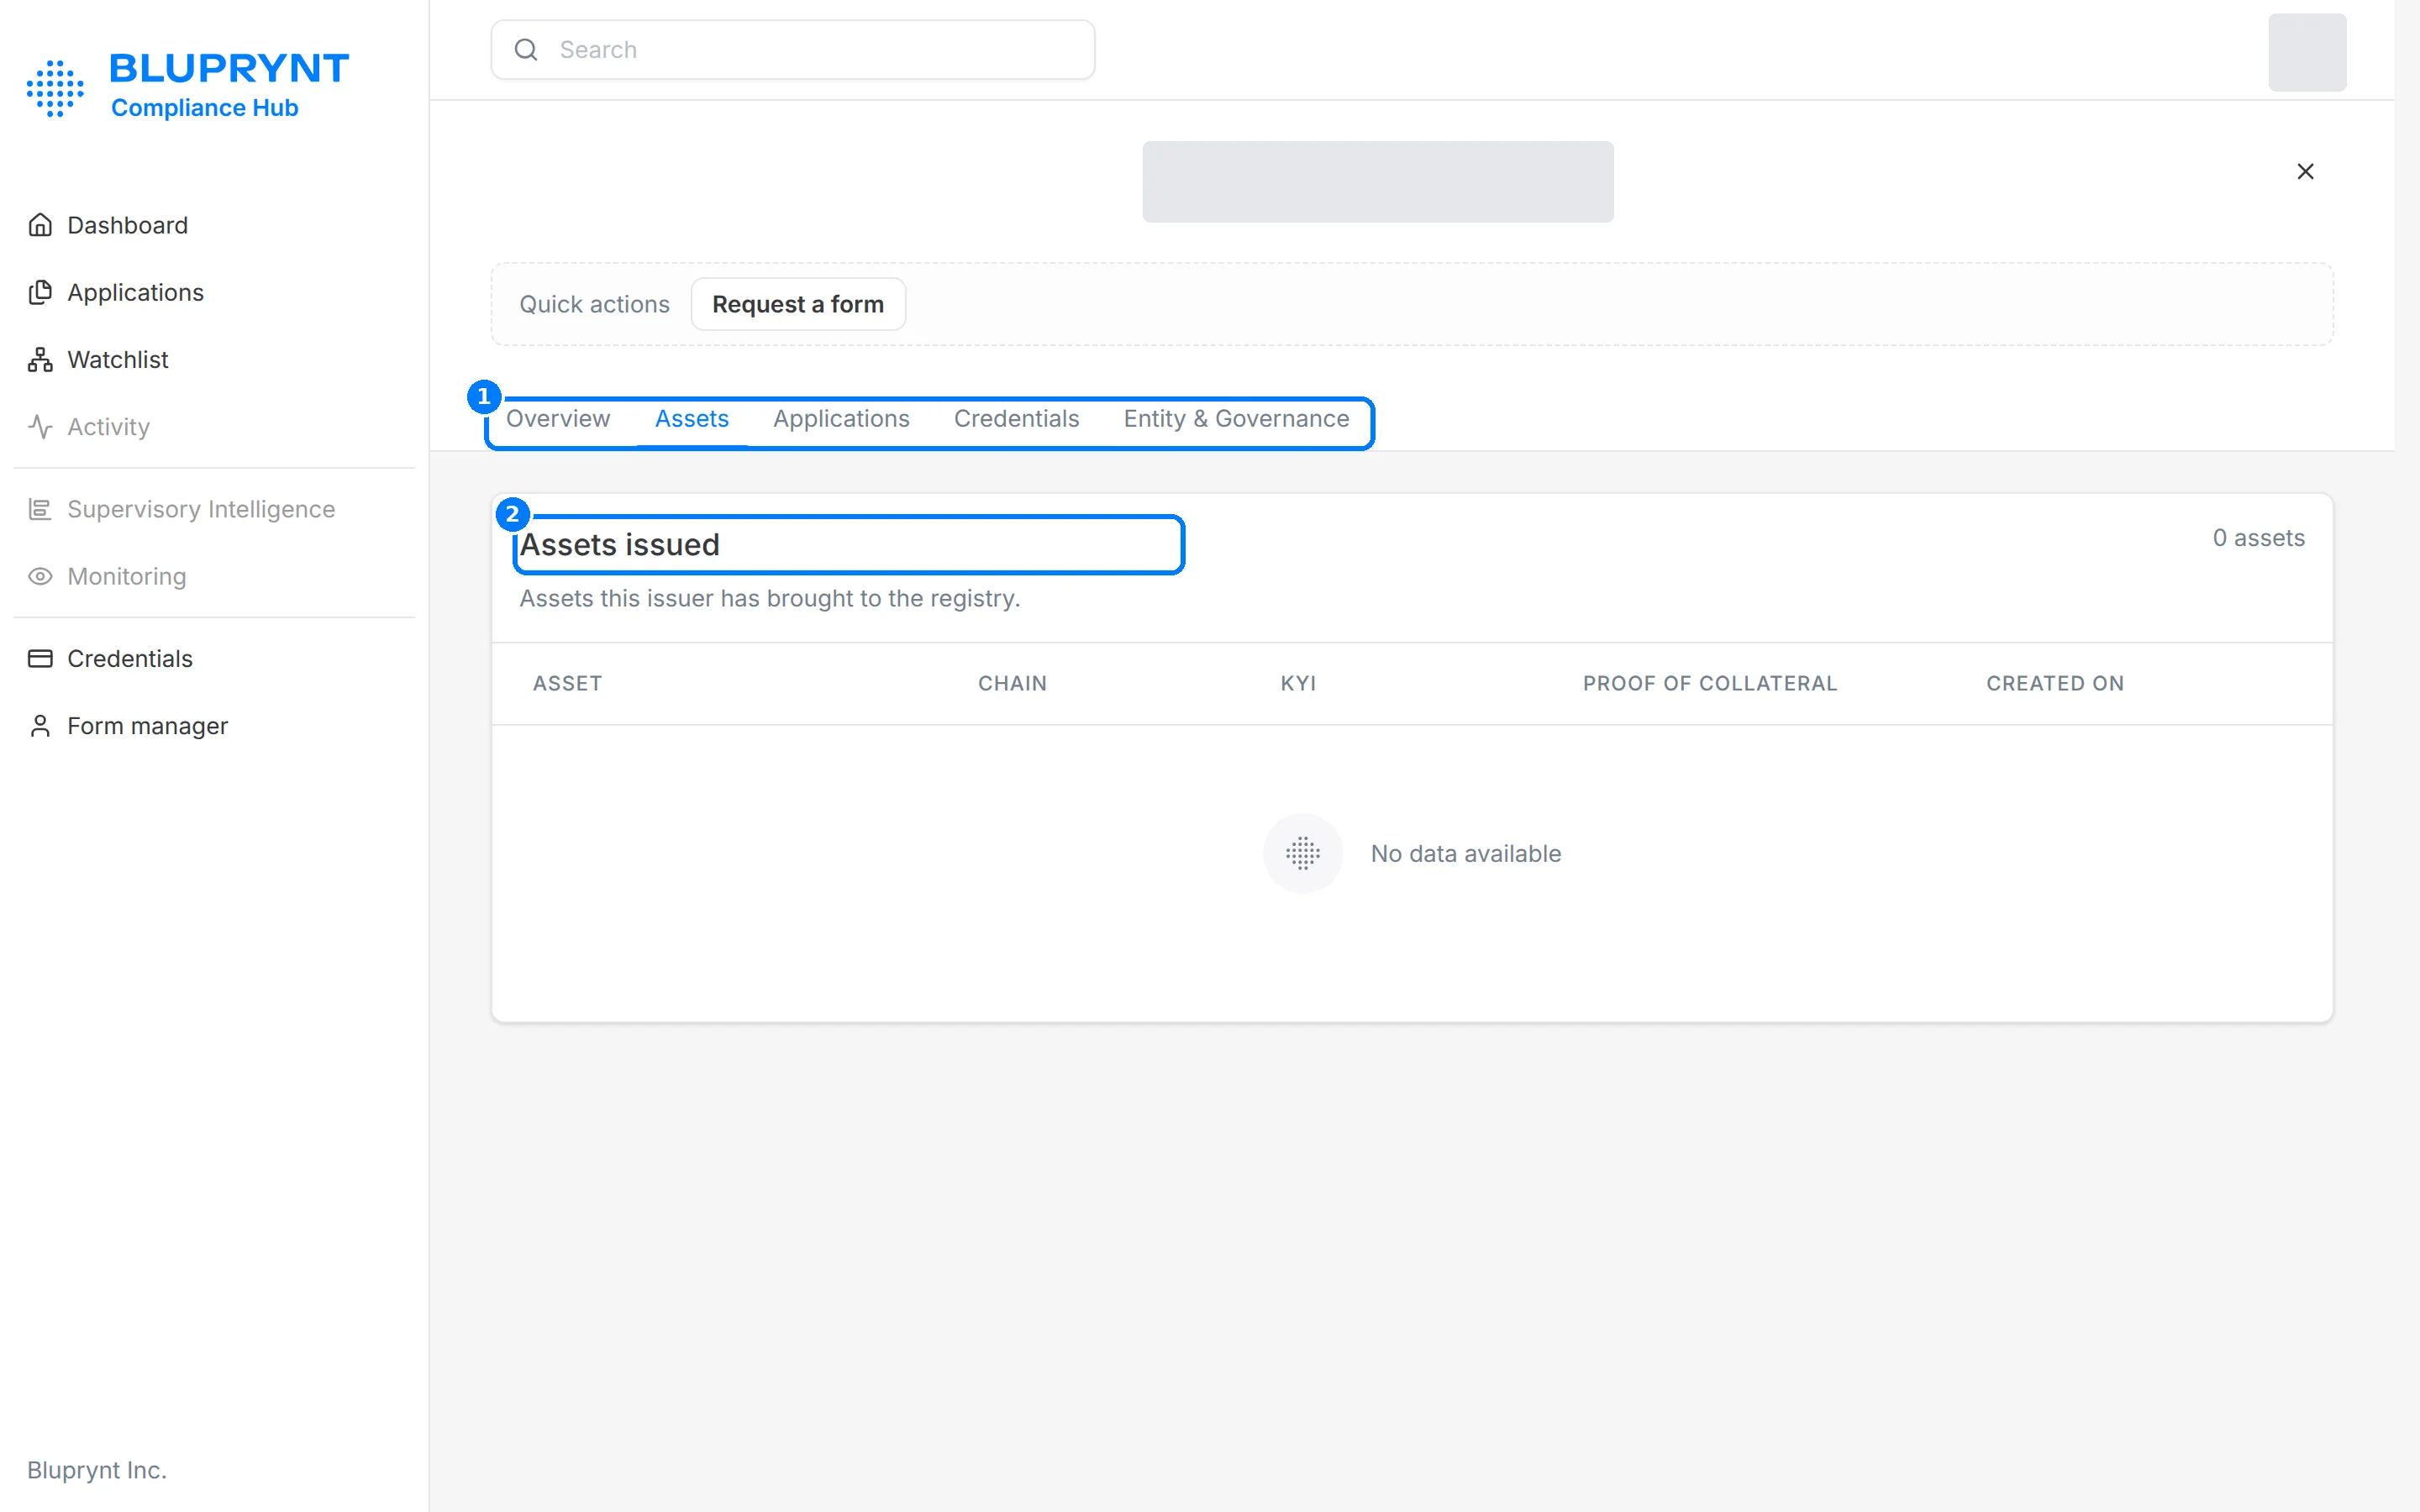Click the No data available message
Screen dimensions: 2420x1512
tap(1465, 853)
